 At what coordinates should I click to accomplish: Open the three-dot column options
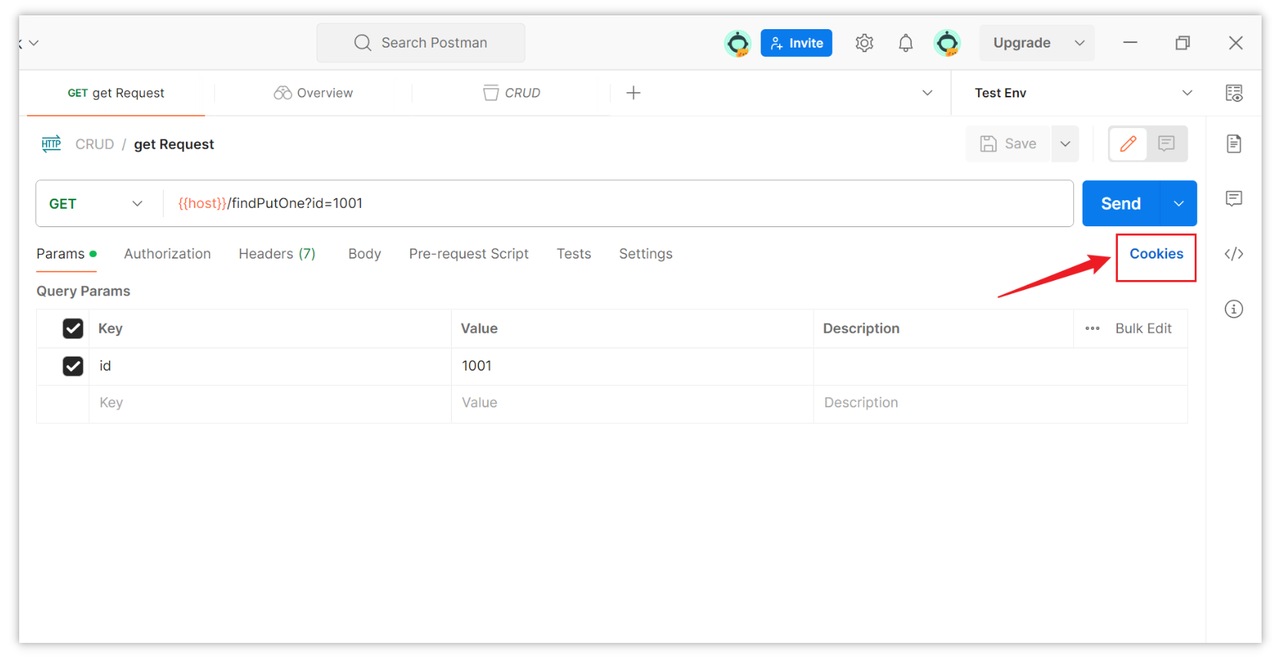[1092, 328]
